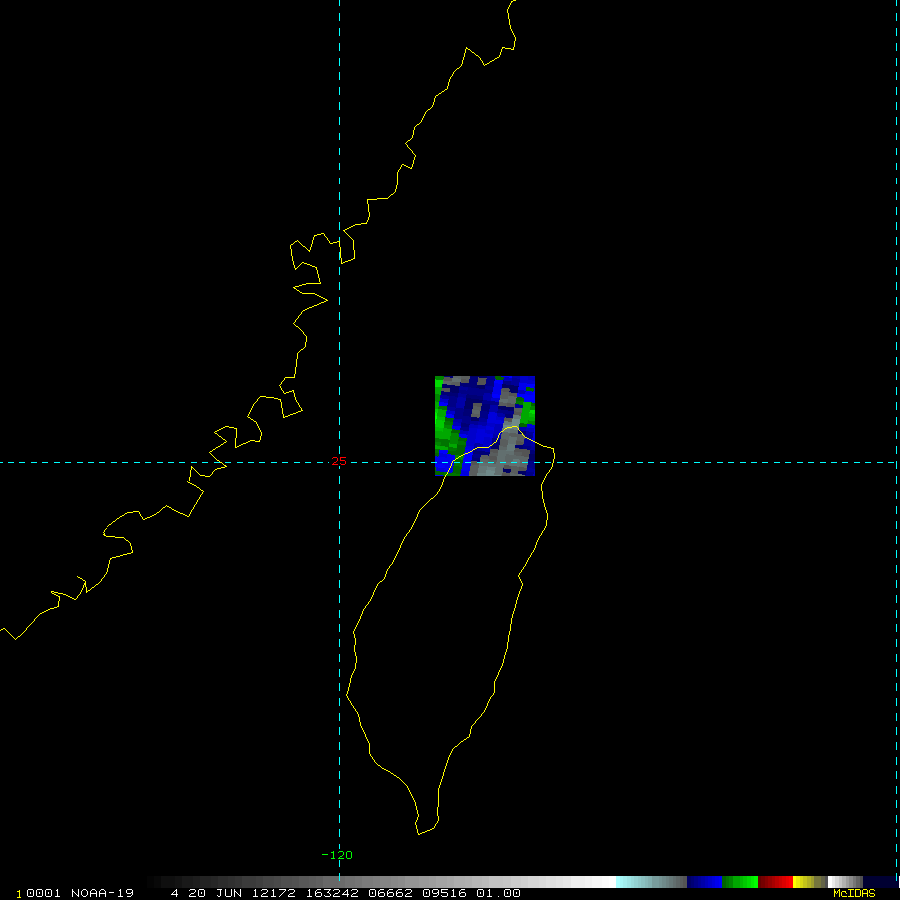
Task: Click the red 25 latitude label
Action: [338, 461]
